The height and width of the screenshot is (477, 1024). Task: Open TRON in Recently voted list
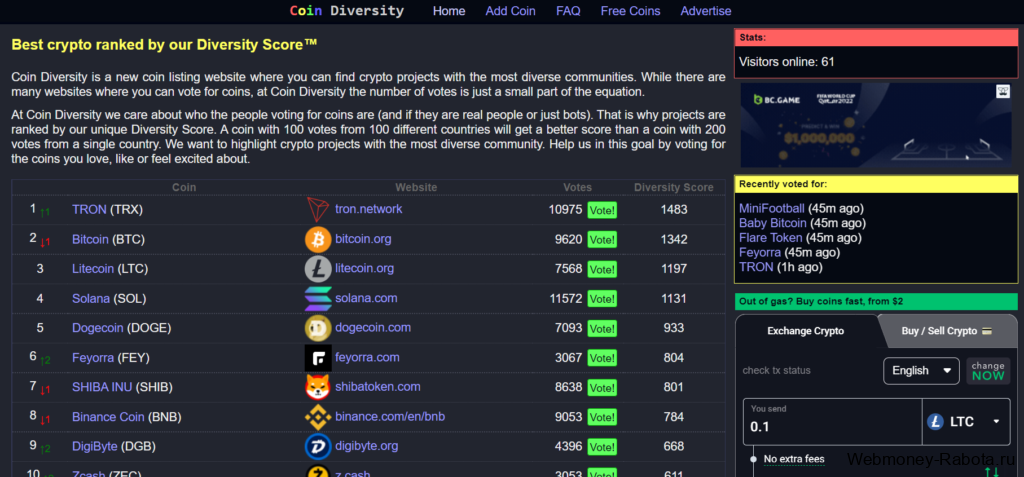756,267
